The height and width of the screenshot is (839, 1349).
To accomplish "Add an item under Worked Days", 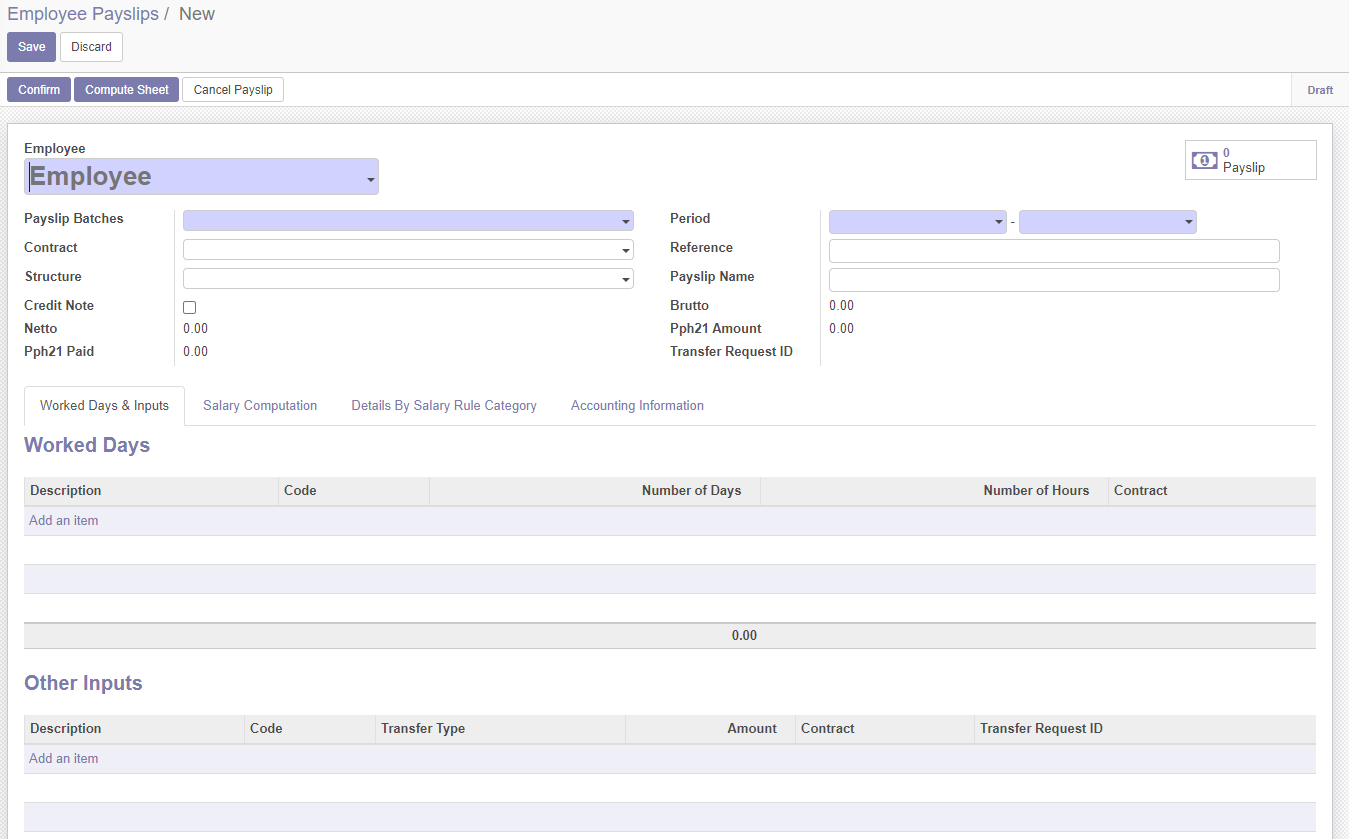I will click(64, 521).
